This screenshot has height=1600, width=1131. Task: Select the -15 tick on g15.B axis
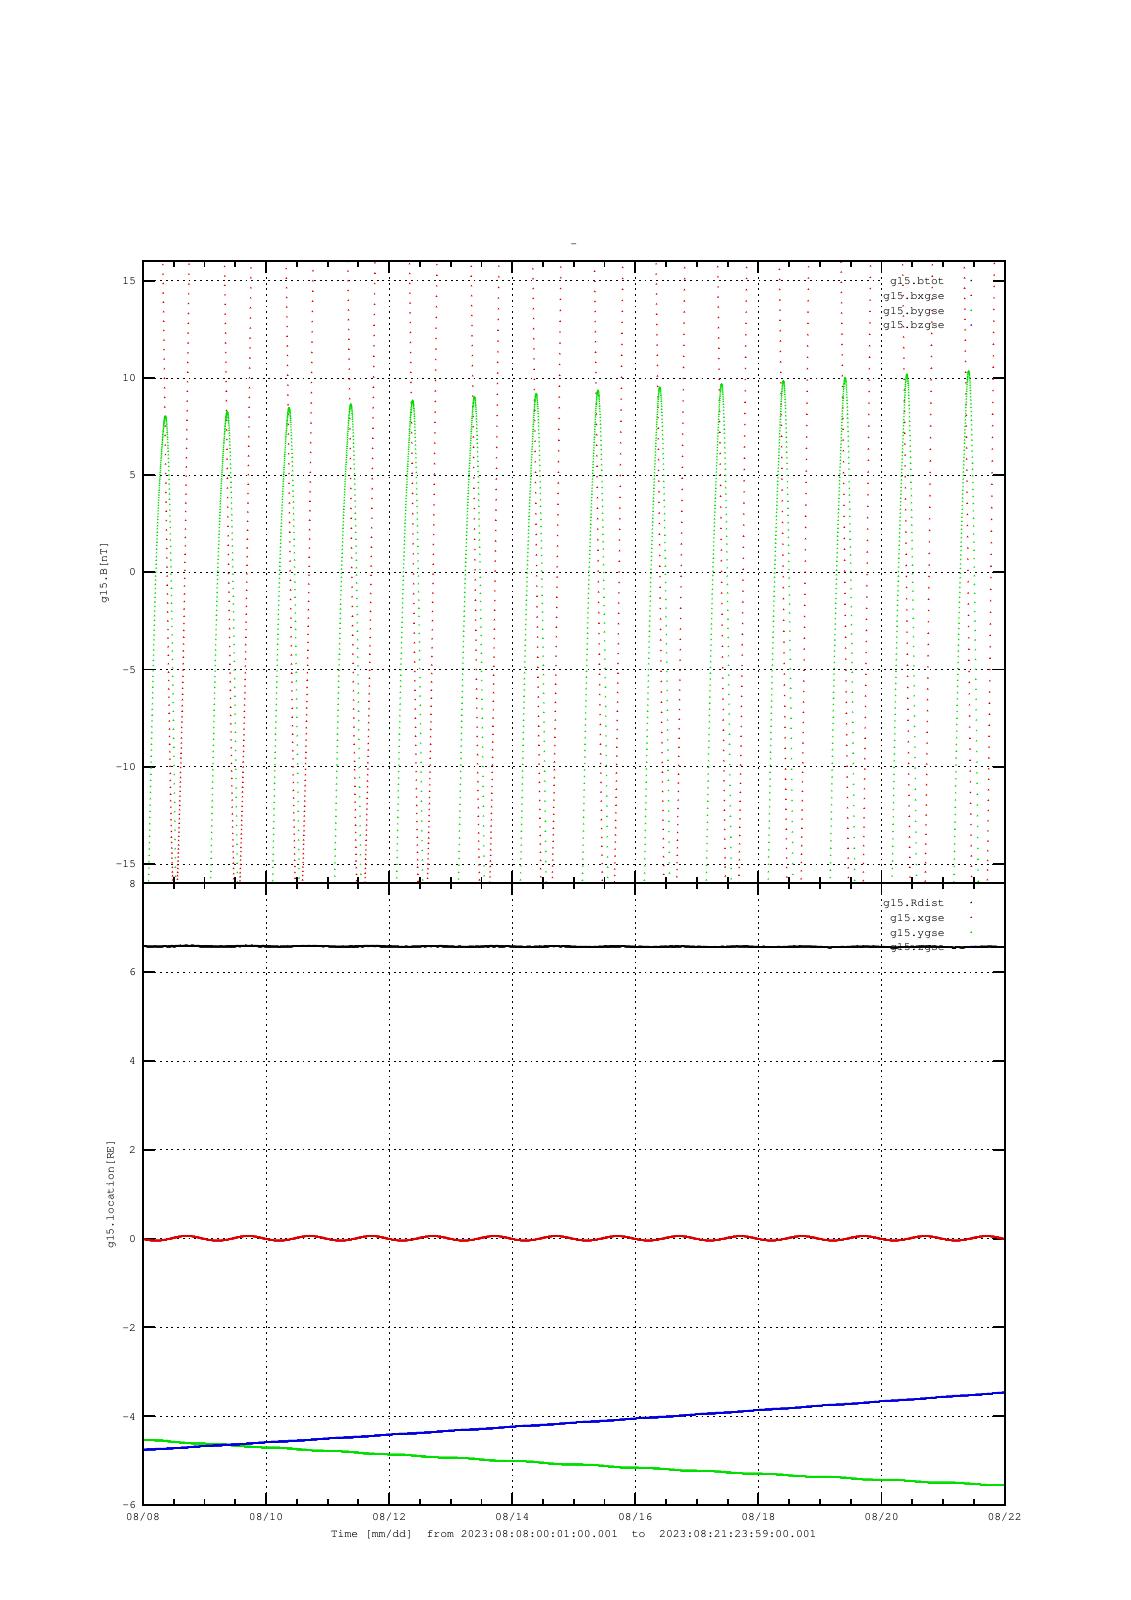pos(126,864)
